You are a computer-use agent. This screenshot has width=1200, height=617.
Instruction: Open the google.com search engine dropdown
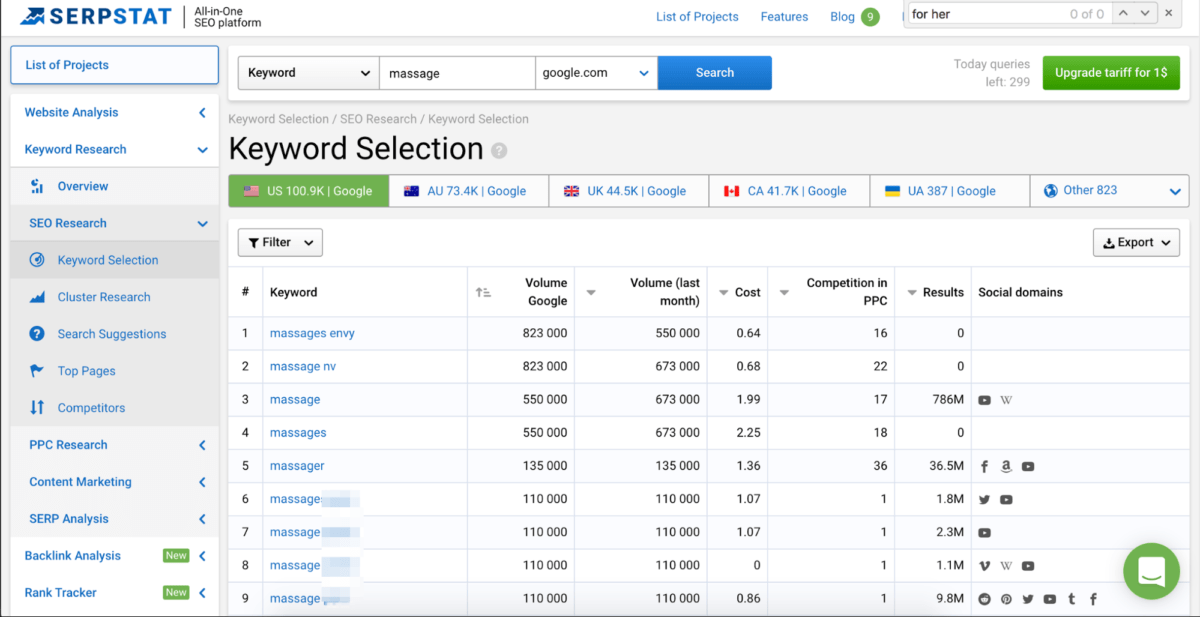point(596,73)
